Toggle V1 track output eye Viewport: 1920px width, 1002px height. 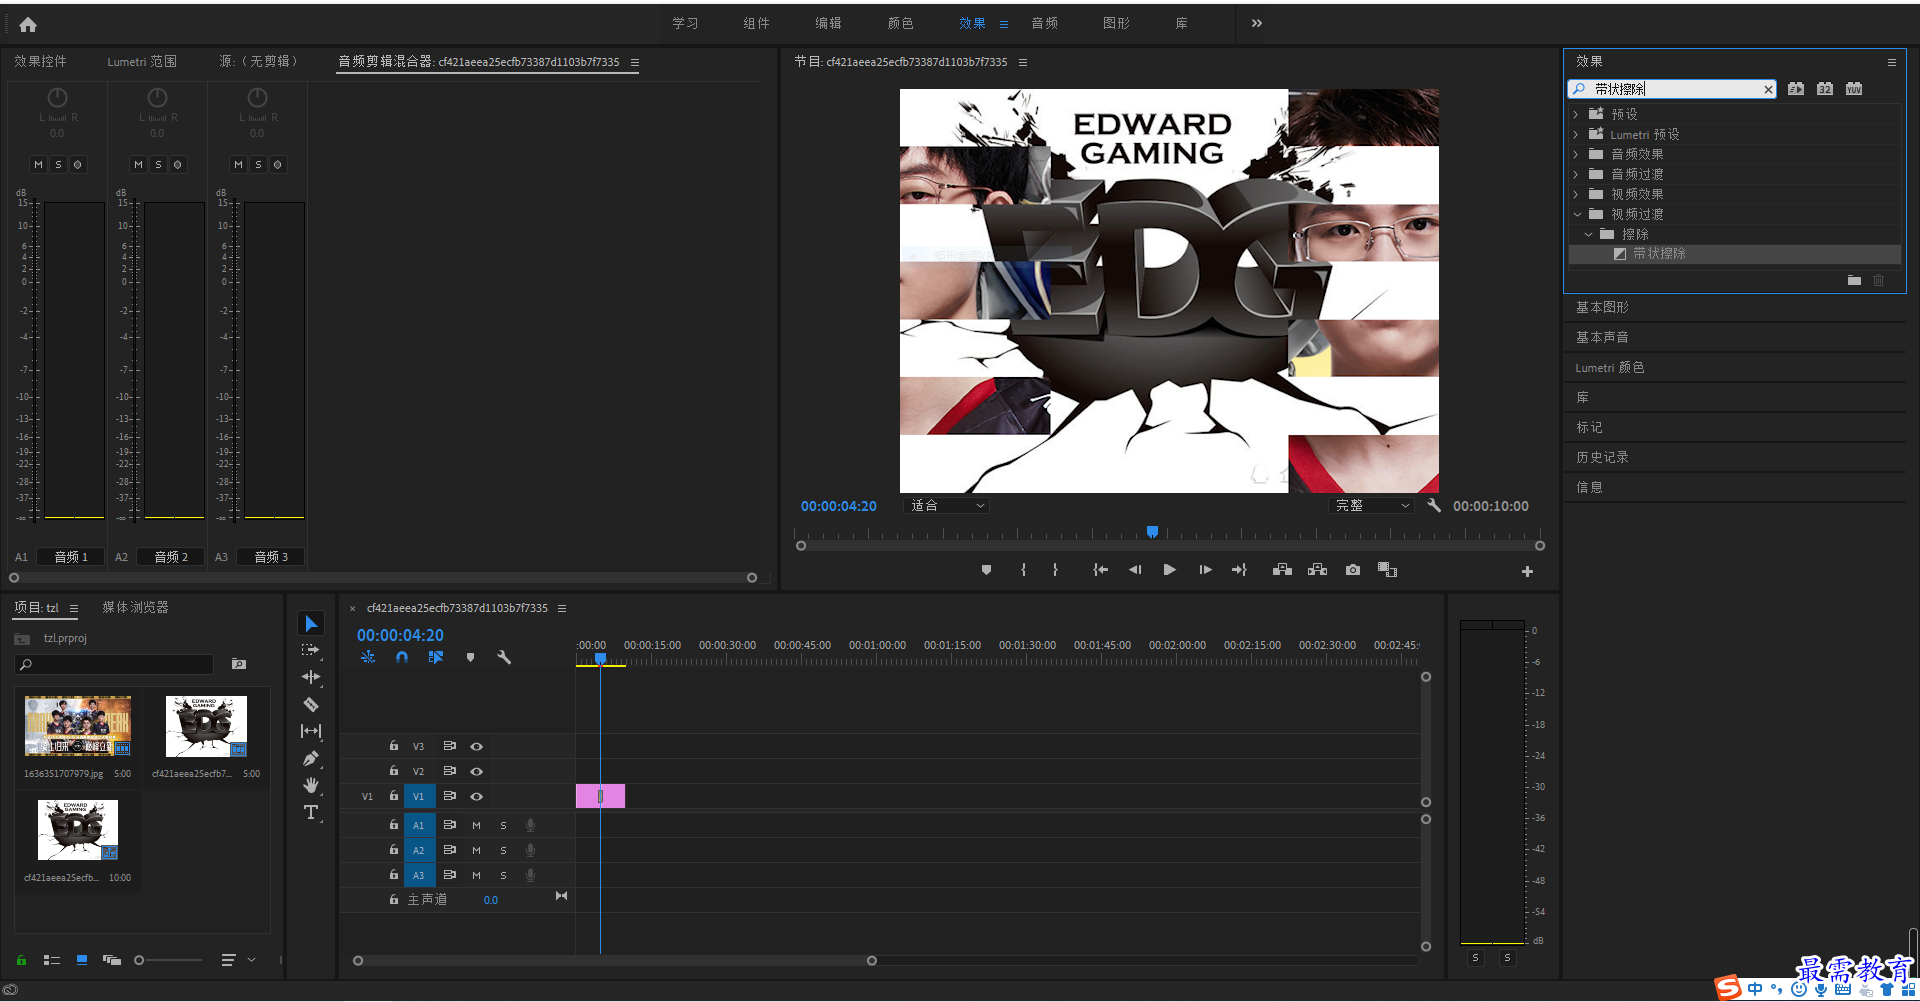[x=477, y=796]
